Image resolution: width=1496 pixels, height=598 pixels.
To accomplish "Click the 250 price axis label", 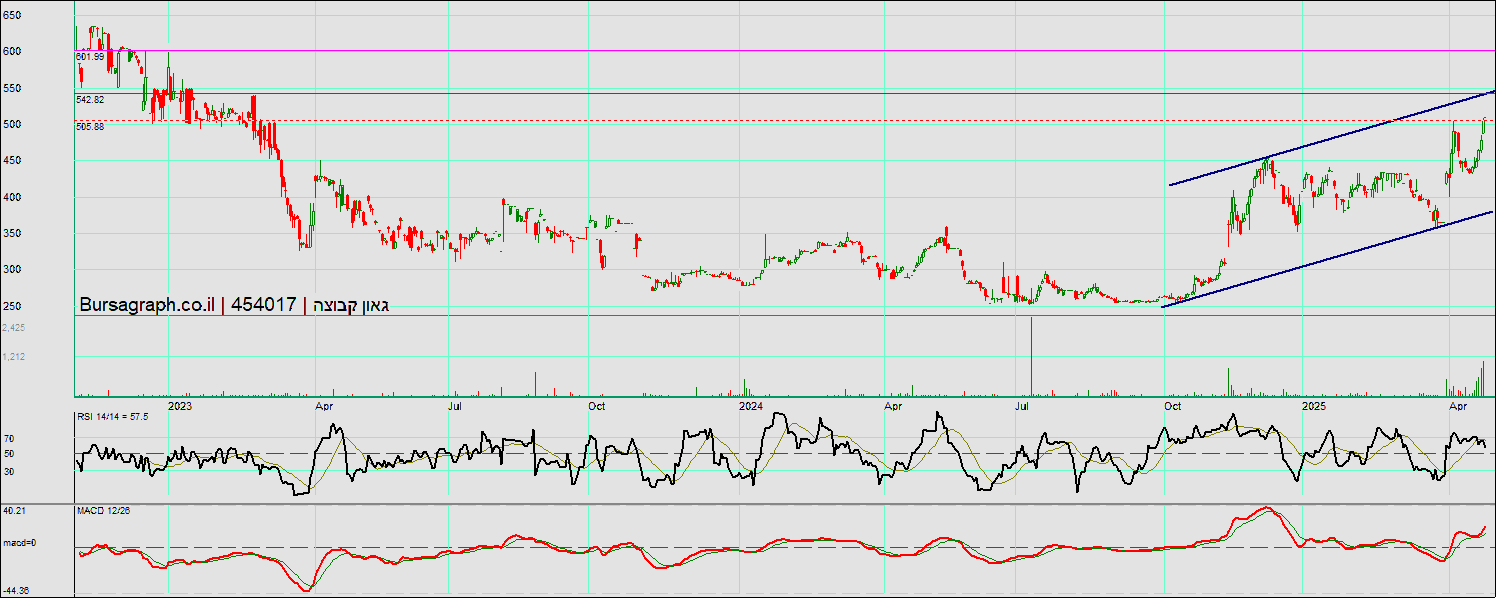I will point(12,307).
